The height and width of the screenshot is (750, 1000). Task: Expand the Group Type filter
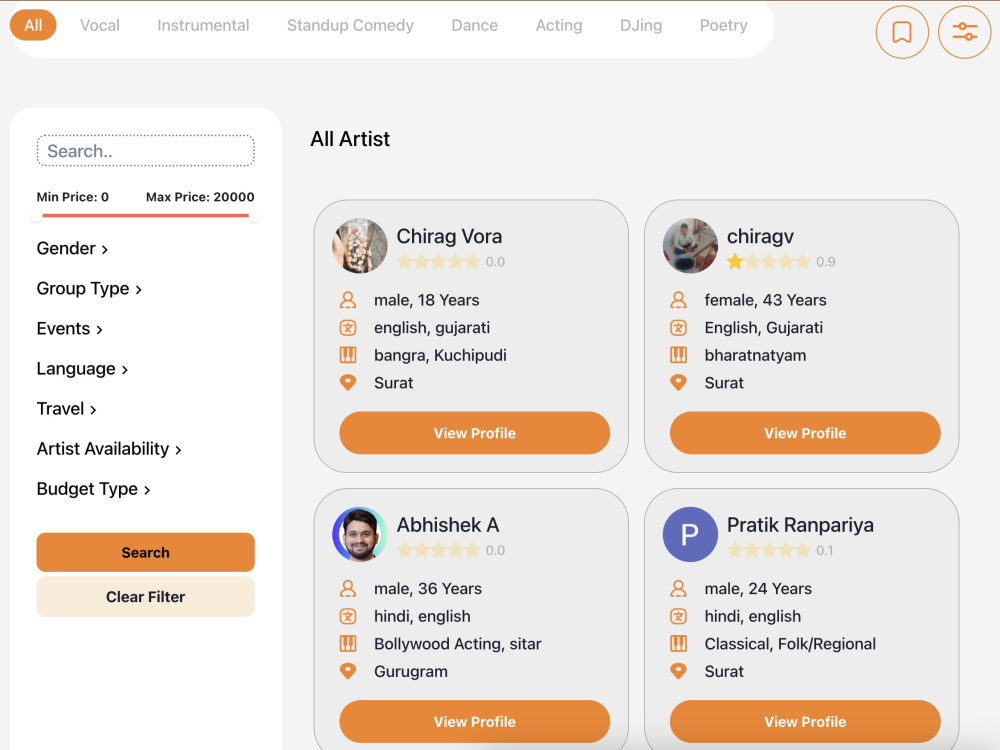(89, 289)
